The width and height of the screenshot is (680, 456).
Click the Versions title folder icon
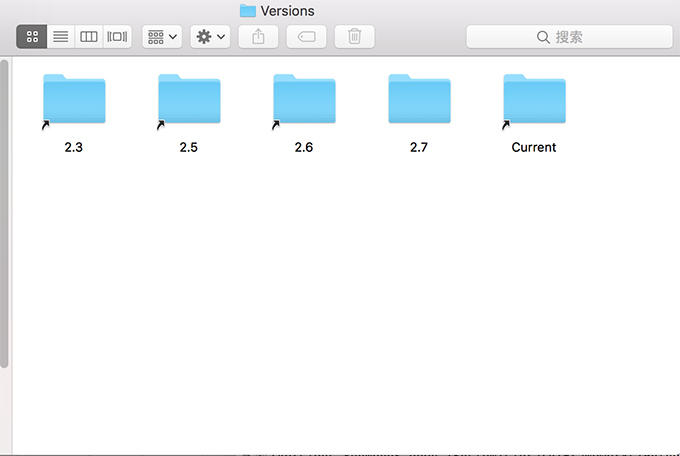(248, 11)
